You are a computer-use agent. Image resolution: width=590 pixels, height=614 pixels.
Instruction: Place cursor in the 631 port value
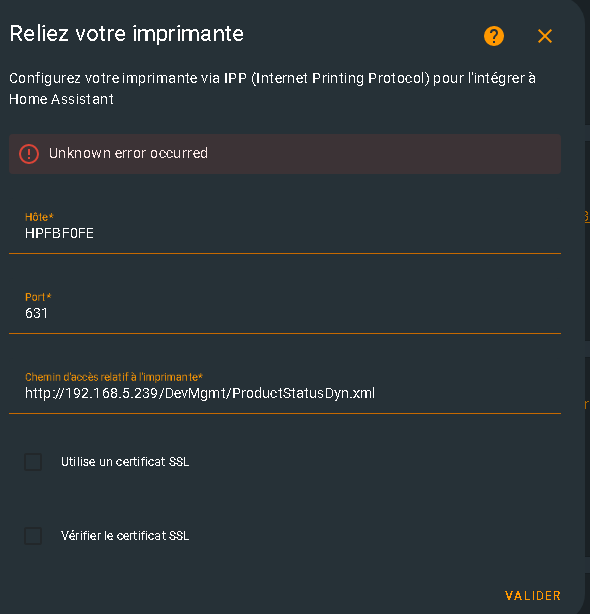[x=36, y=313]
